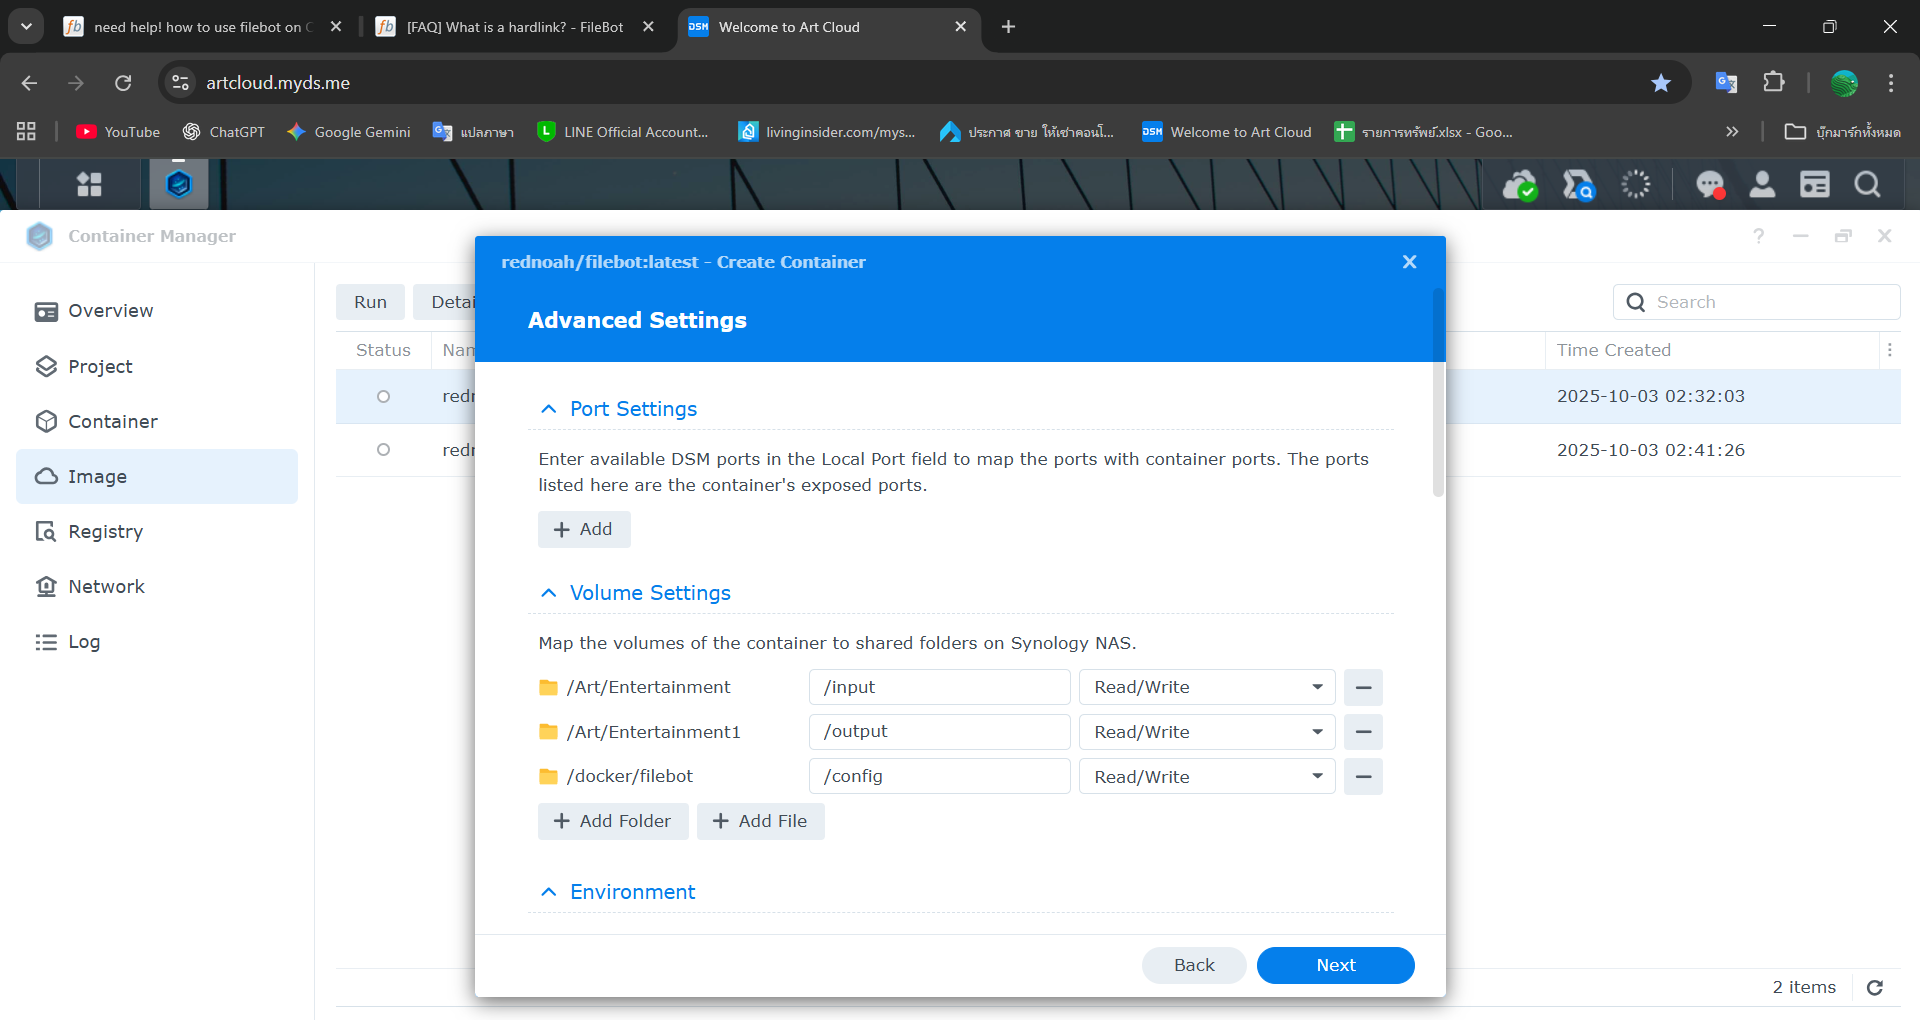Click the DSM search magnifier icon

1867,184
